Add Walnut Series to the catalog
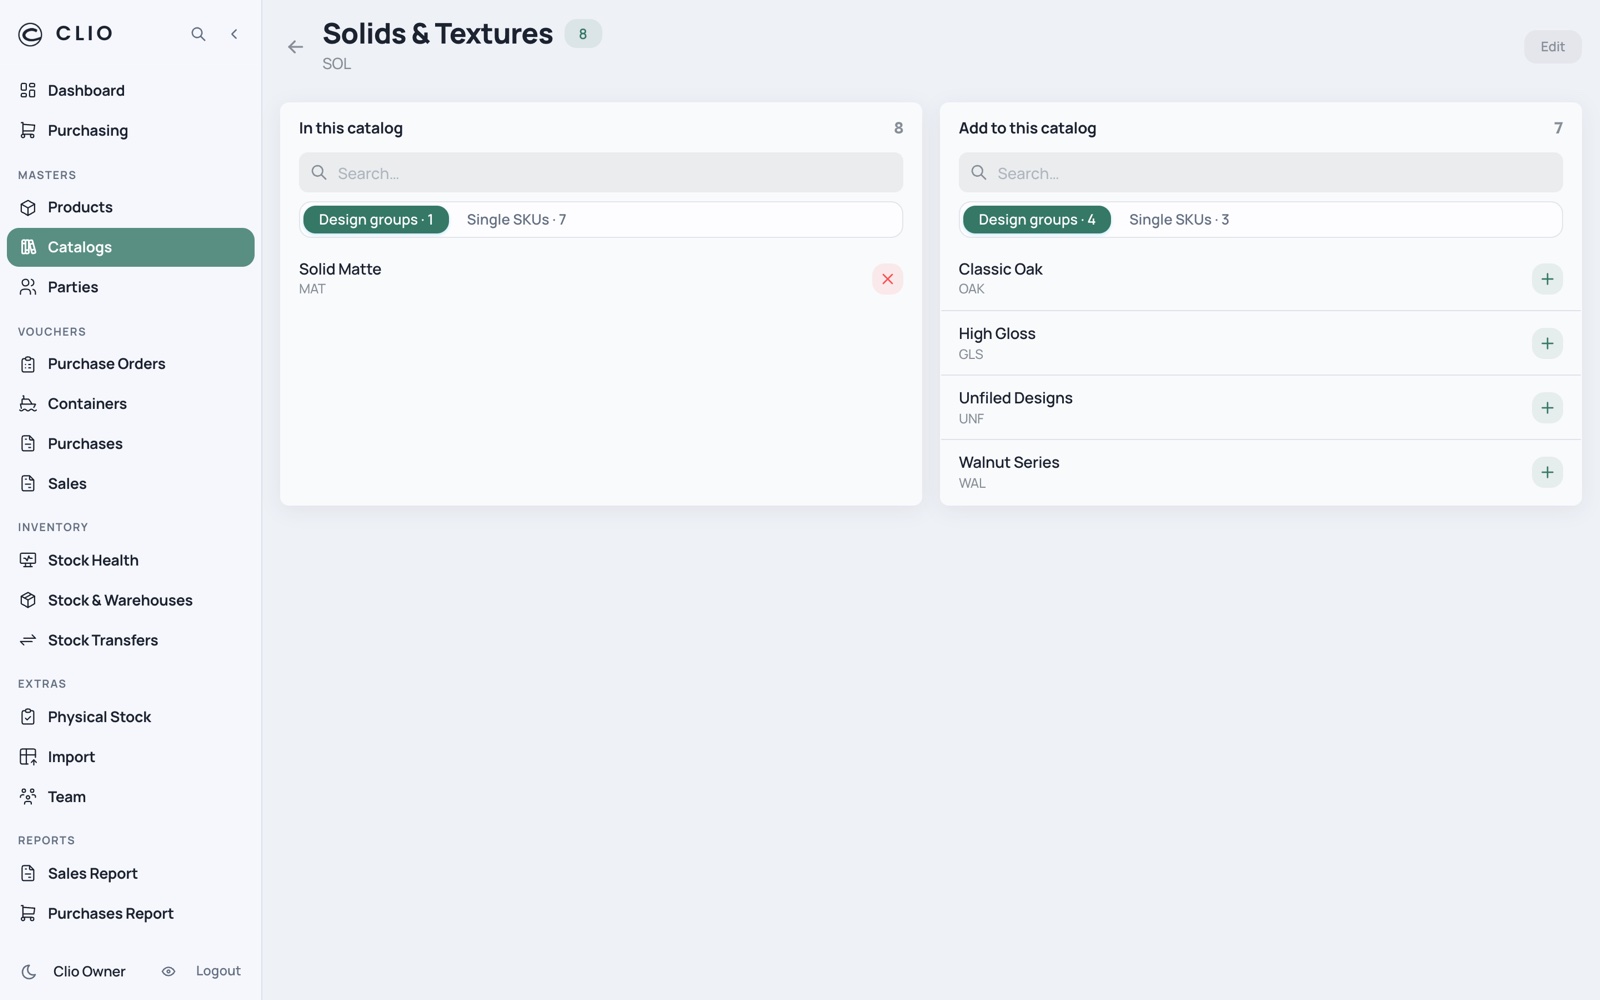The height and width of the screenshot is (1000, 1600). pyautogui.click(x=1547, y=472)
